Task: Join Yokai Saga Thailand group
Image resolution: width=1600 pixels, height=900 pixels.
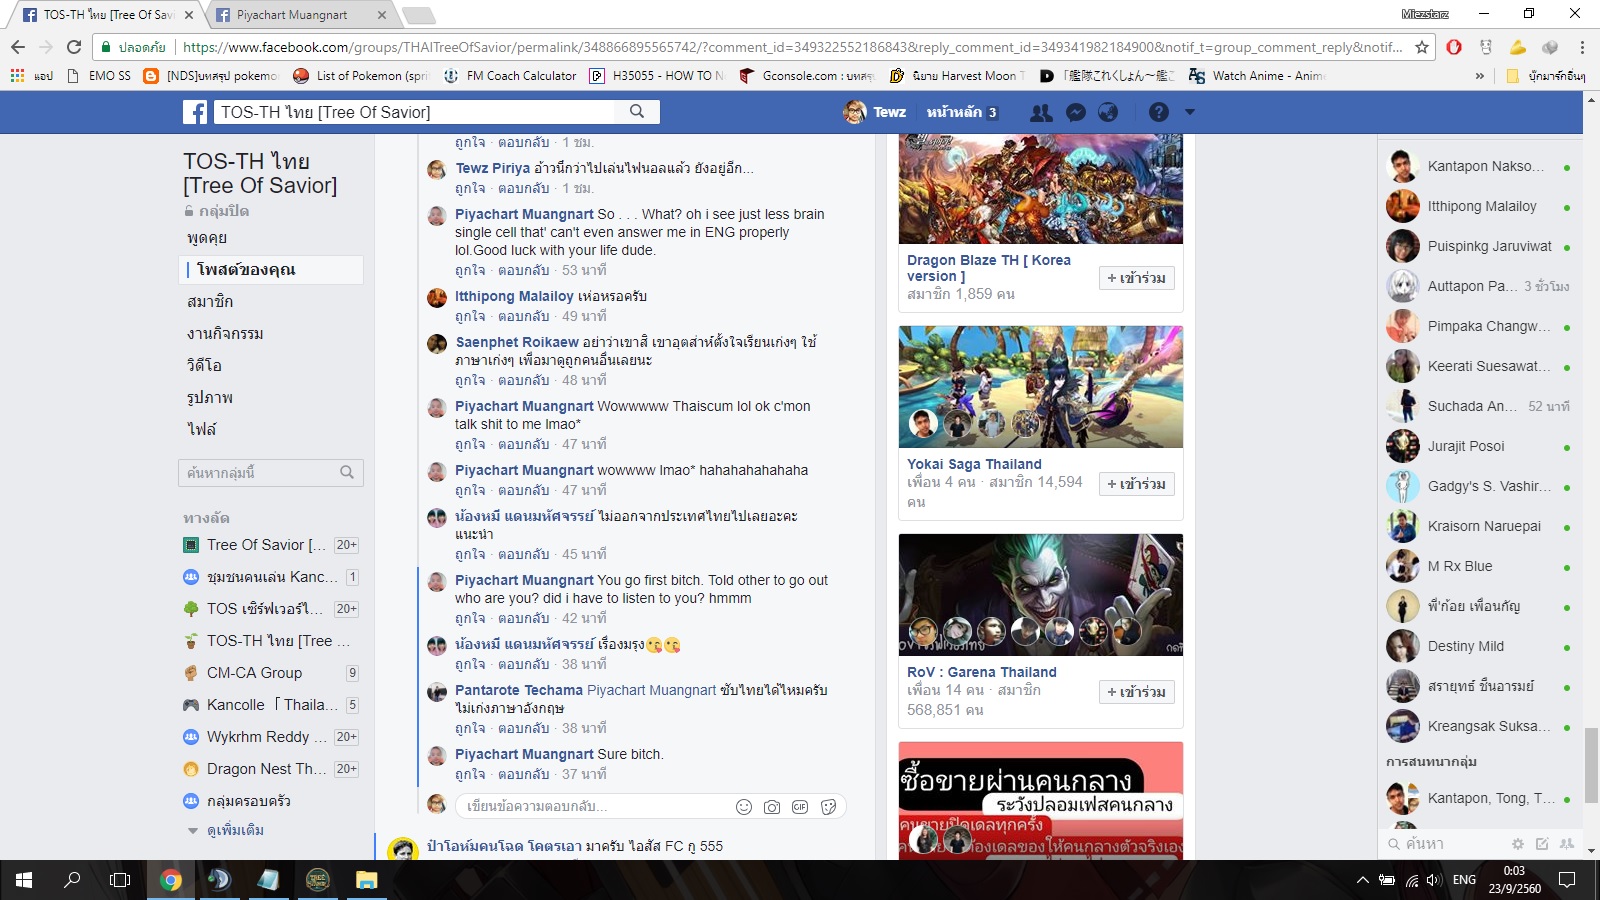Action: [x=1136, y=484]
